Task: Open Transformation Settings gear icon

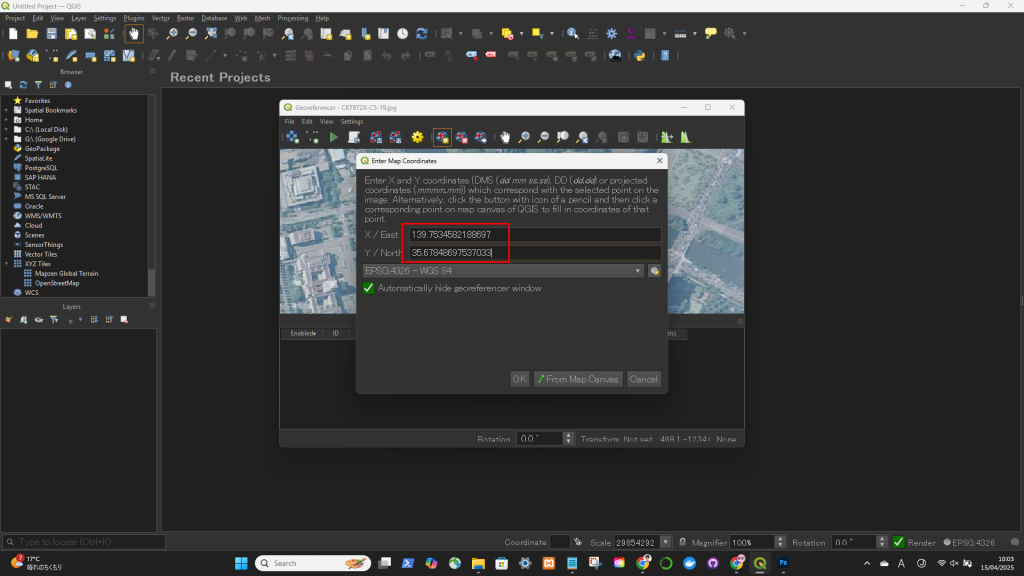Action: point(418,137)
